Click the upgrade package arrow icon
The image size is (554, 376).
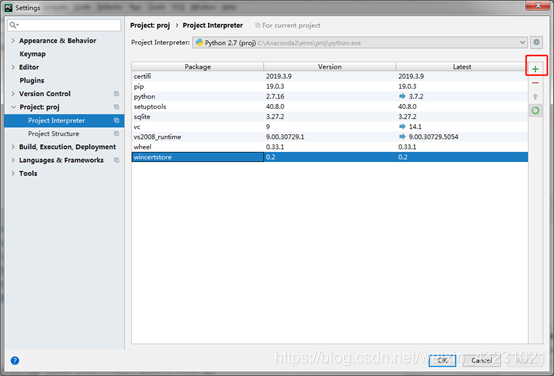(x=535, y=96)
